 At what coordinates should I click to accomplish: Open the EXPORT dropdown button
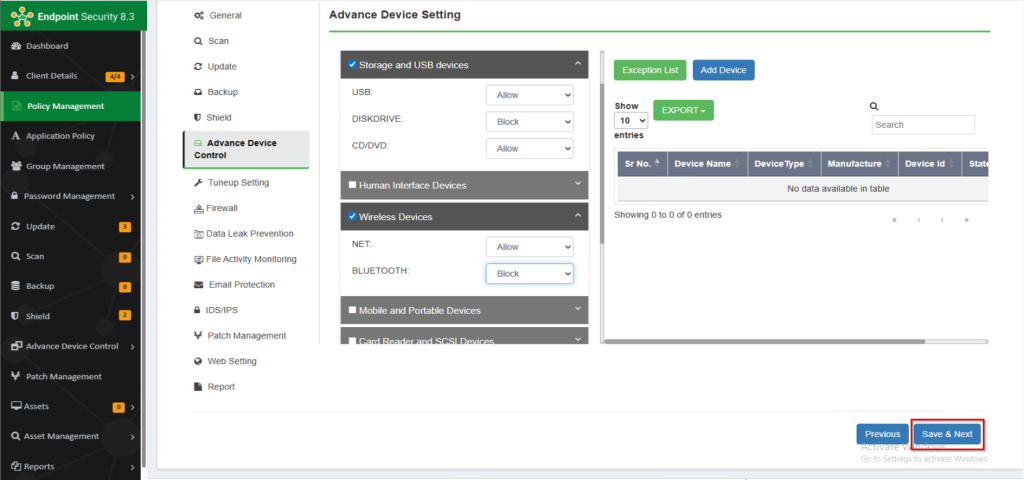click(683, 110)
